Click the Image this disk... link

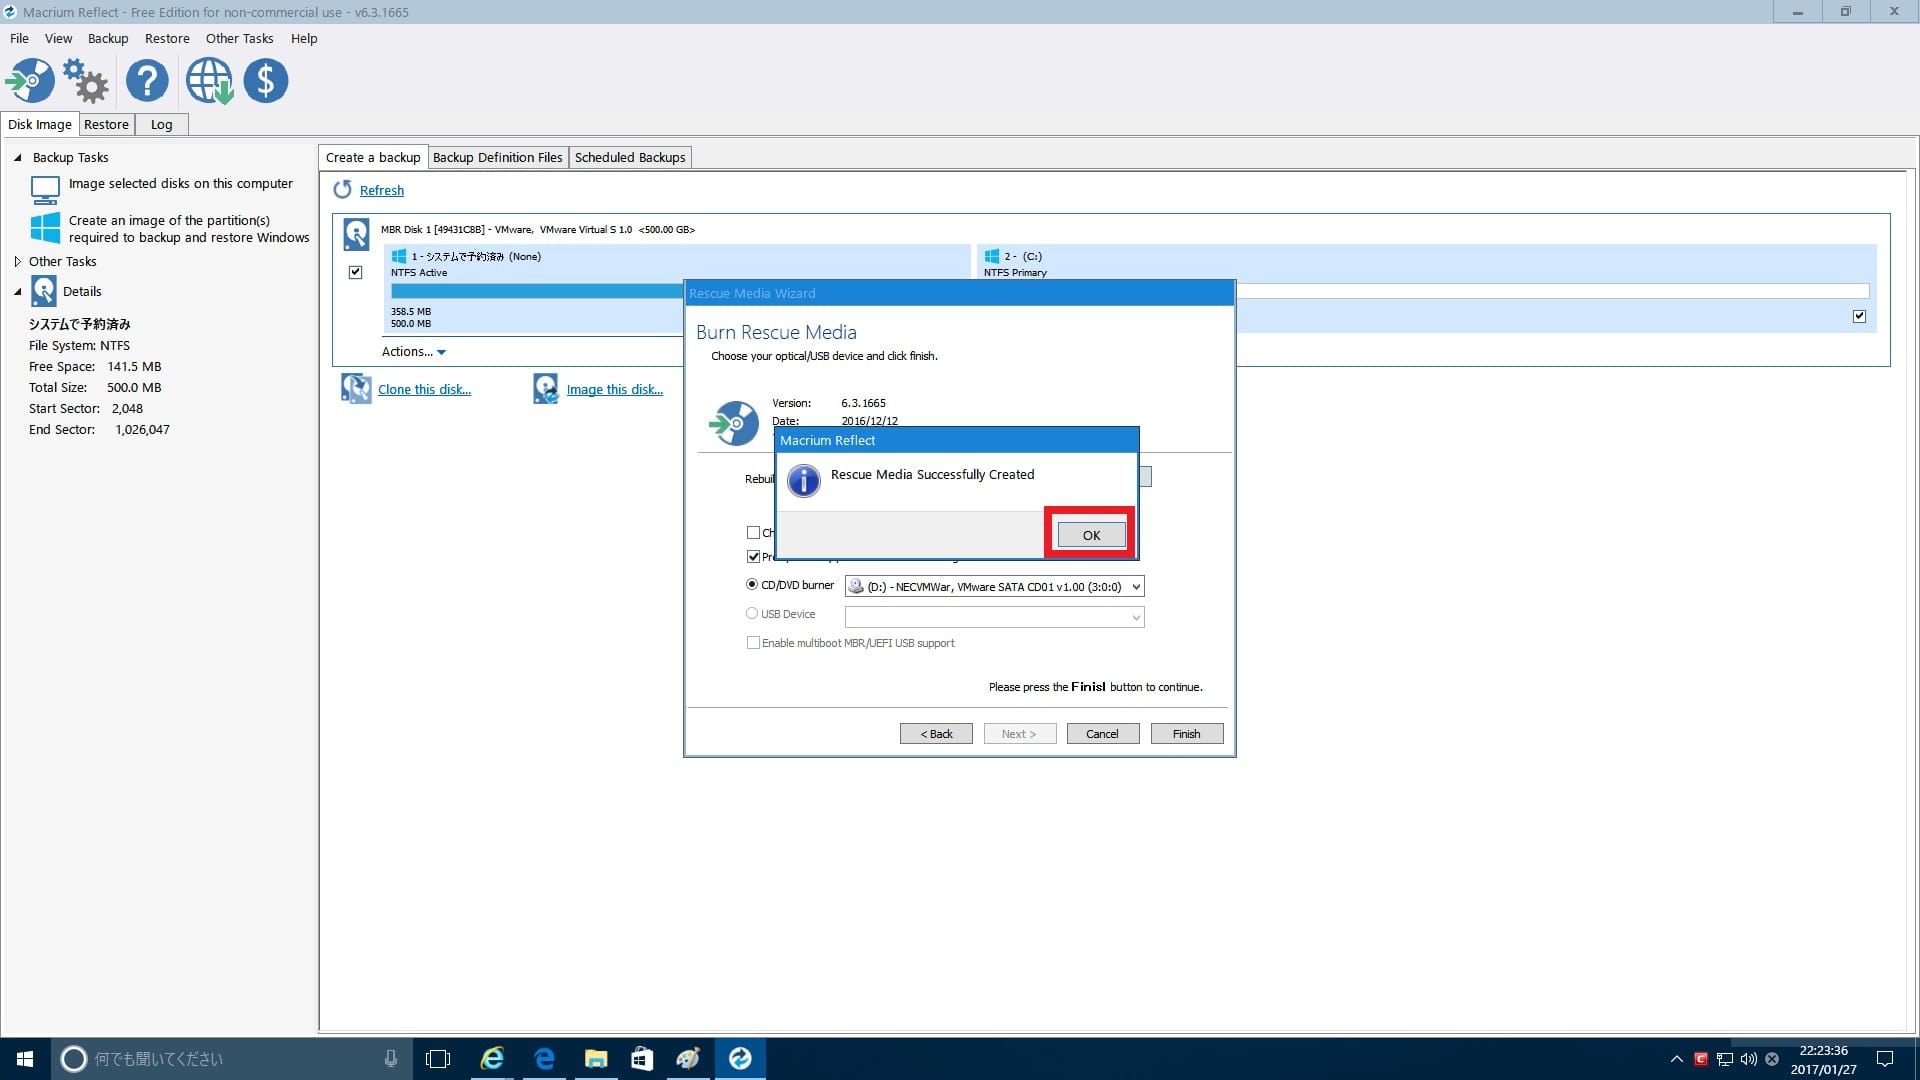614,389
